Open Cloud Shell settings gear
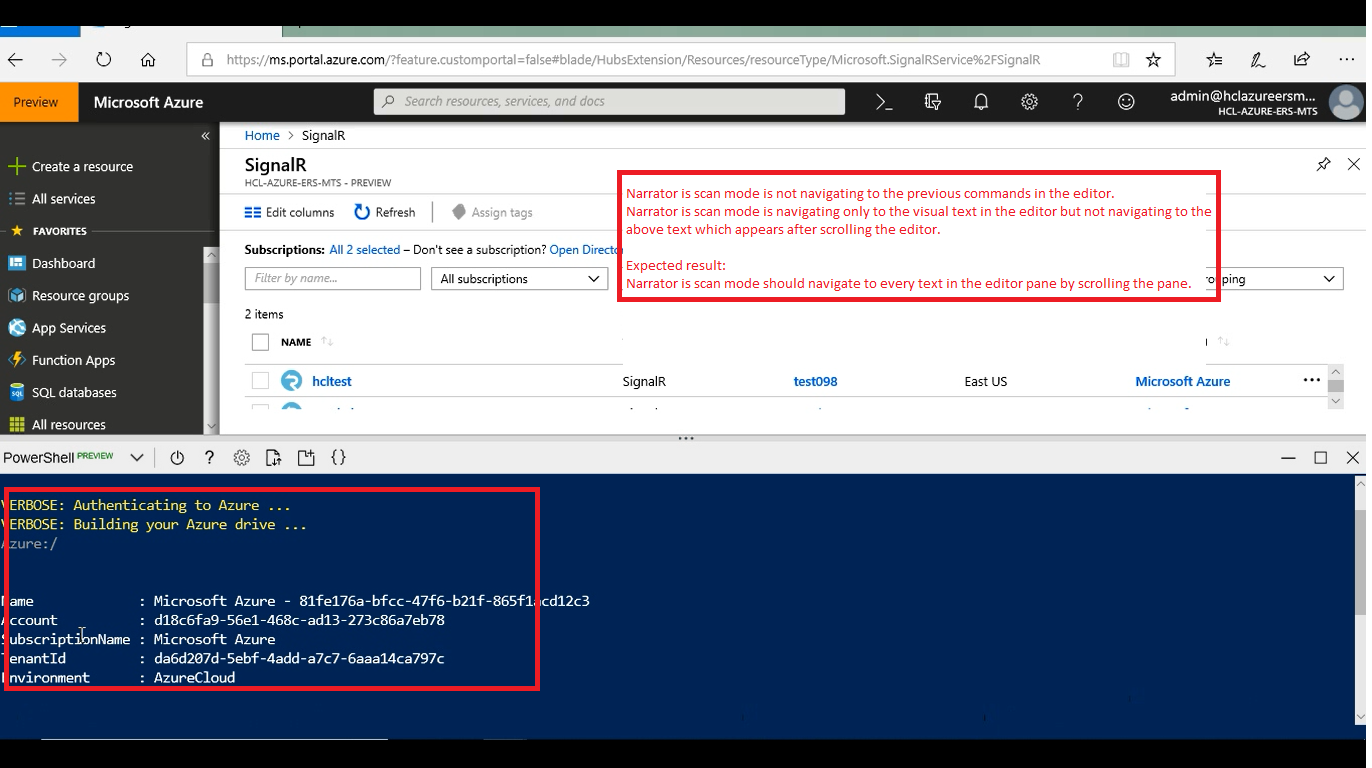 click(241, 457)
